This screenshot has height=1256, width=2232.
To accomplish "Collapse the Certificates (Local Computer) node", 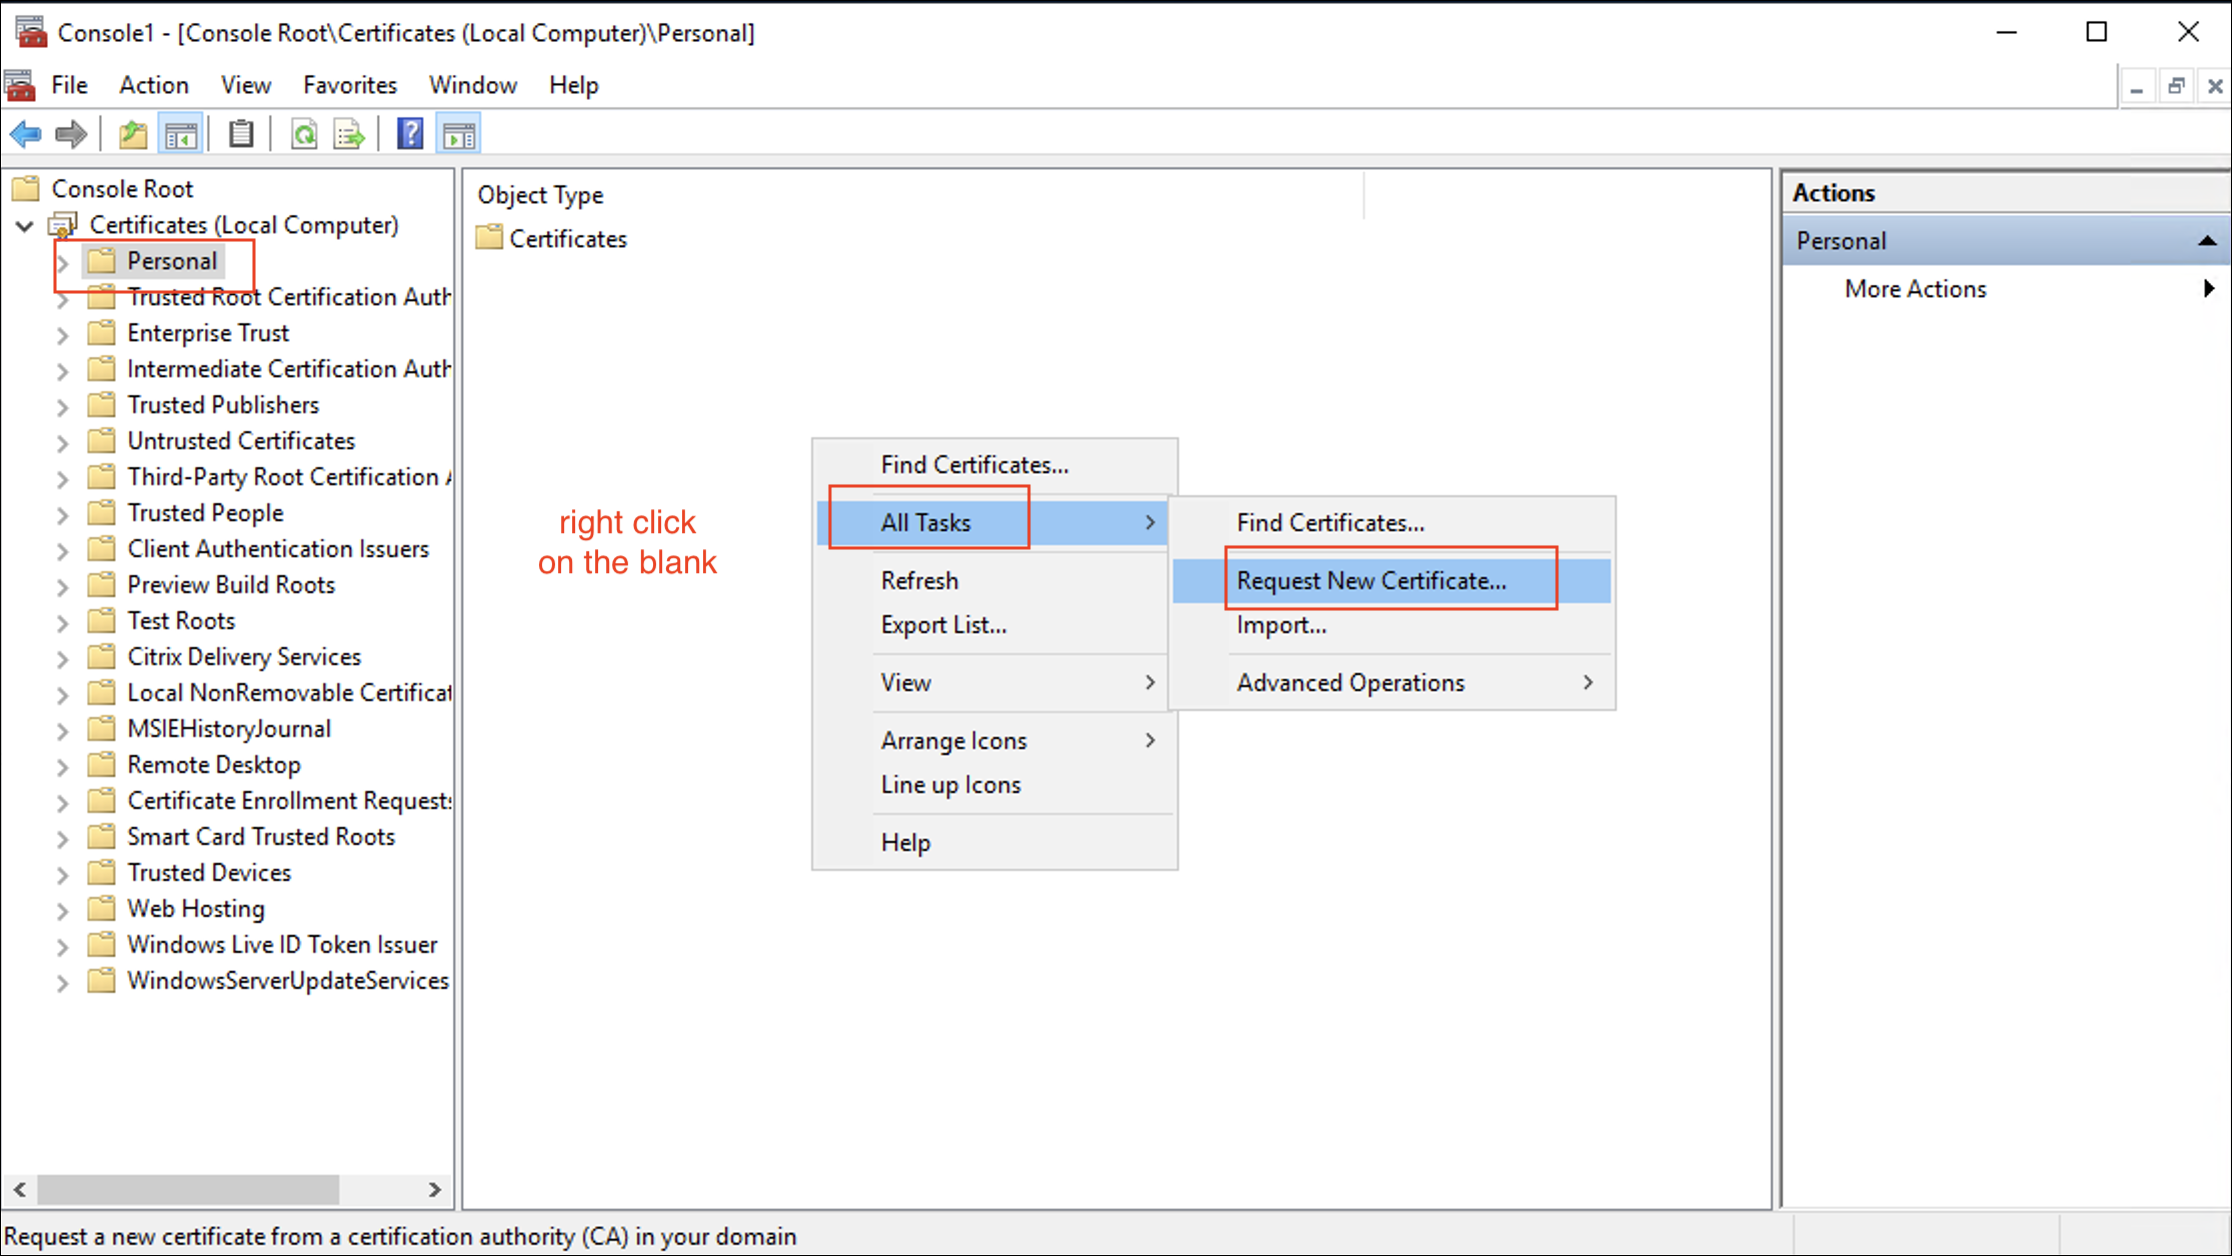I will click(x=25, y=226).
